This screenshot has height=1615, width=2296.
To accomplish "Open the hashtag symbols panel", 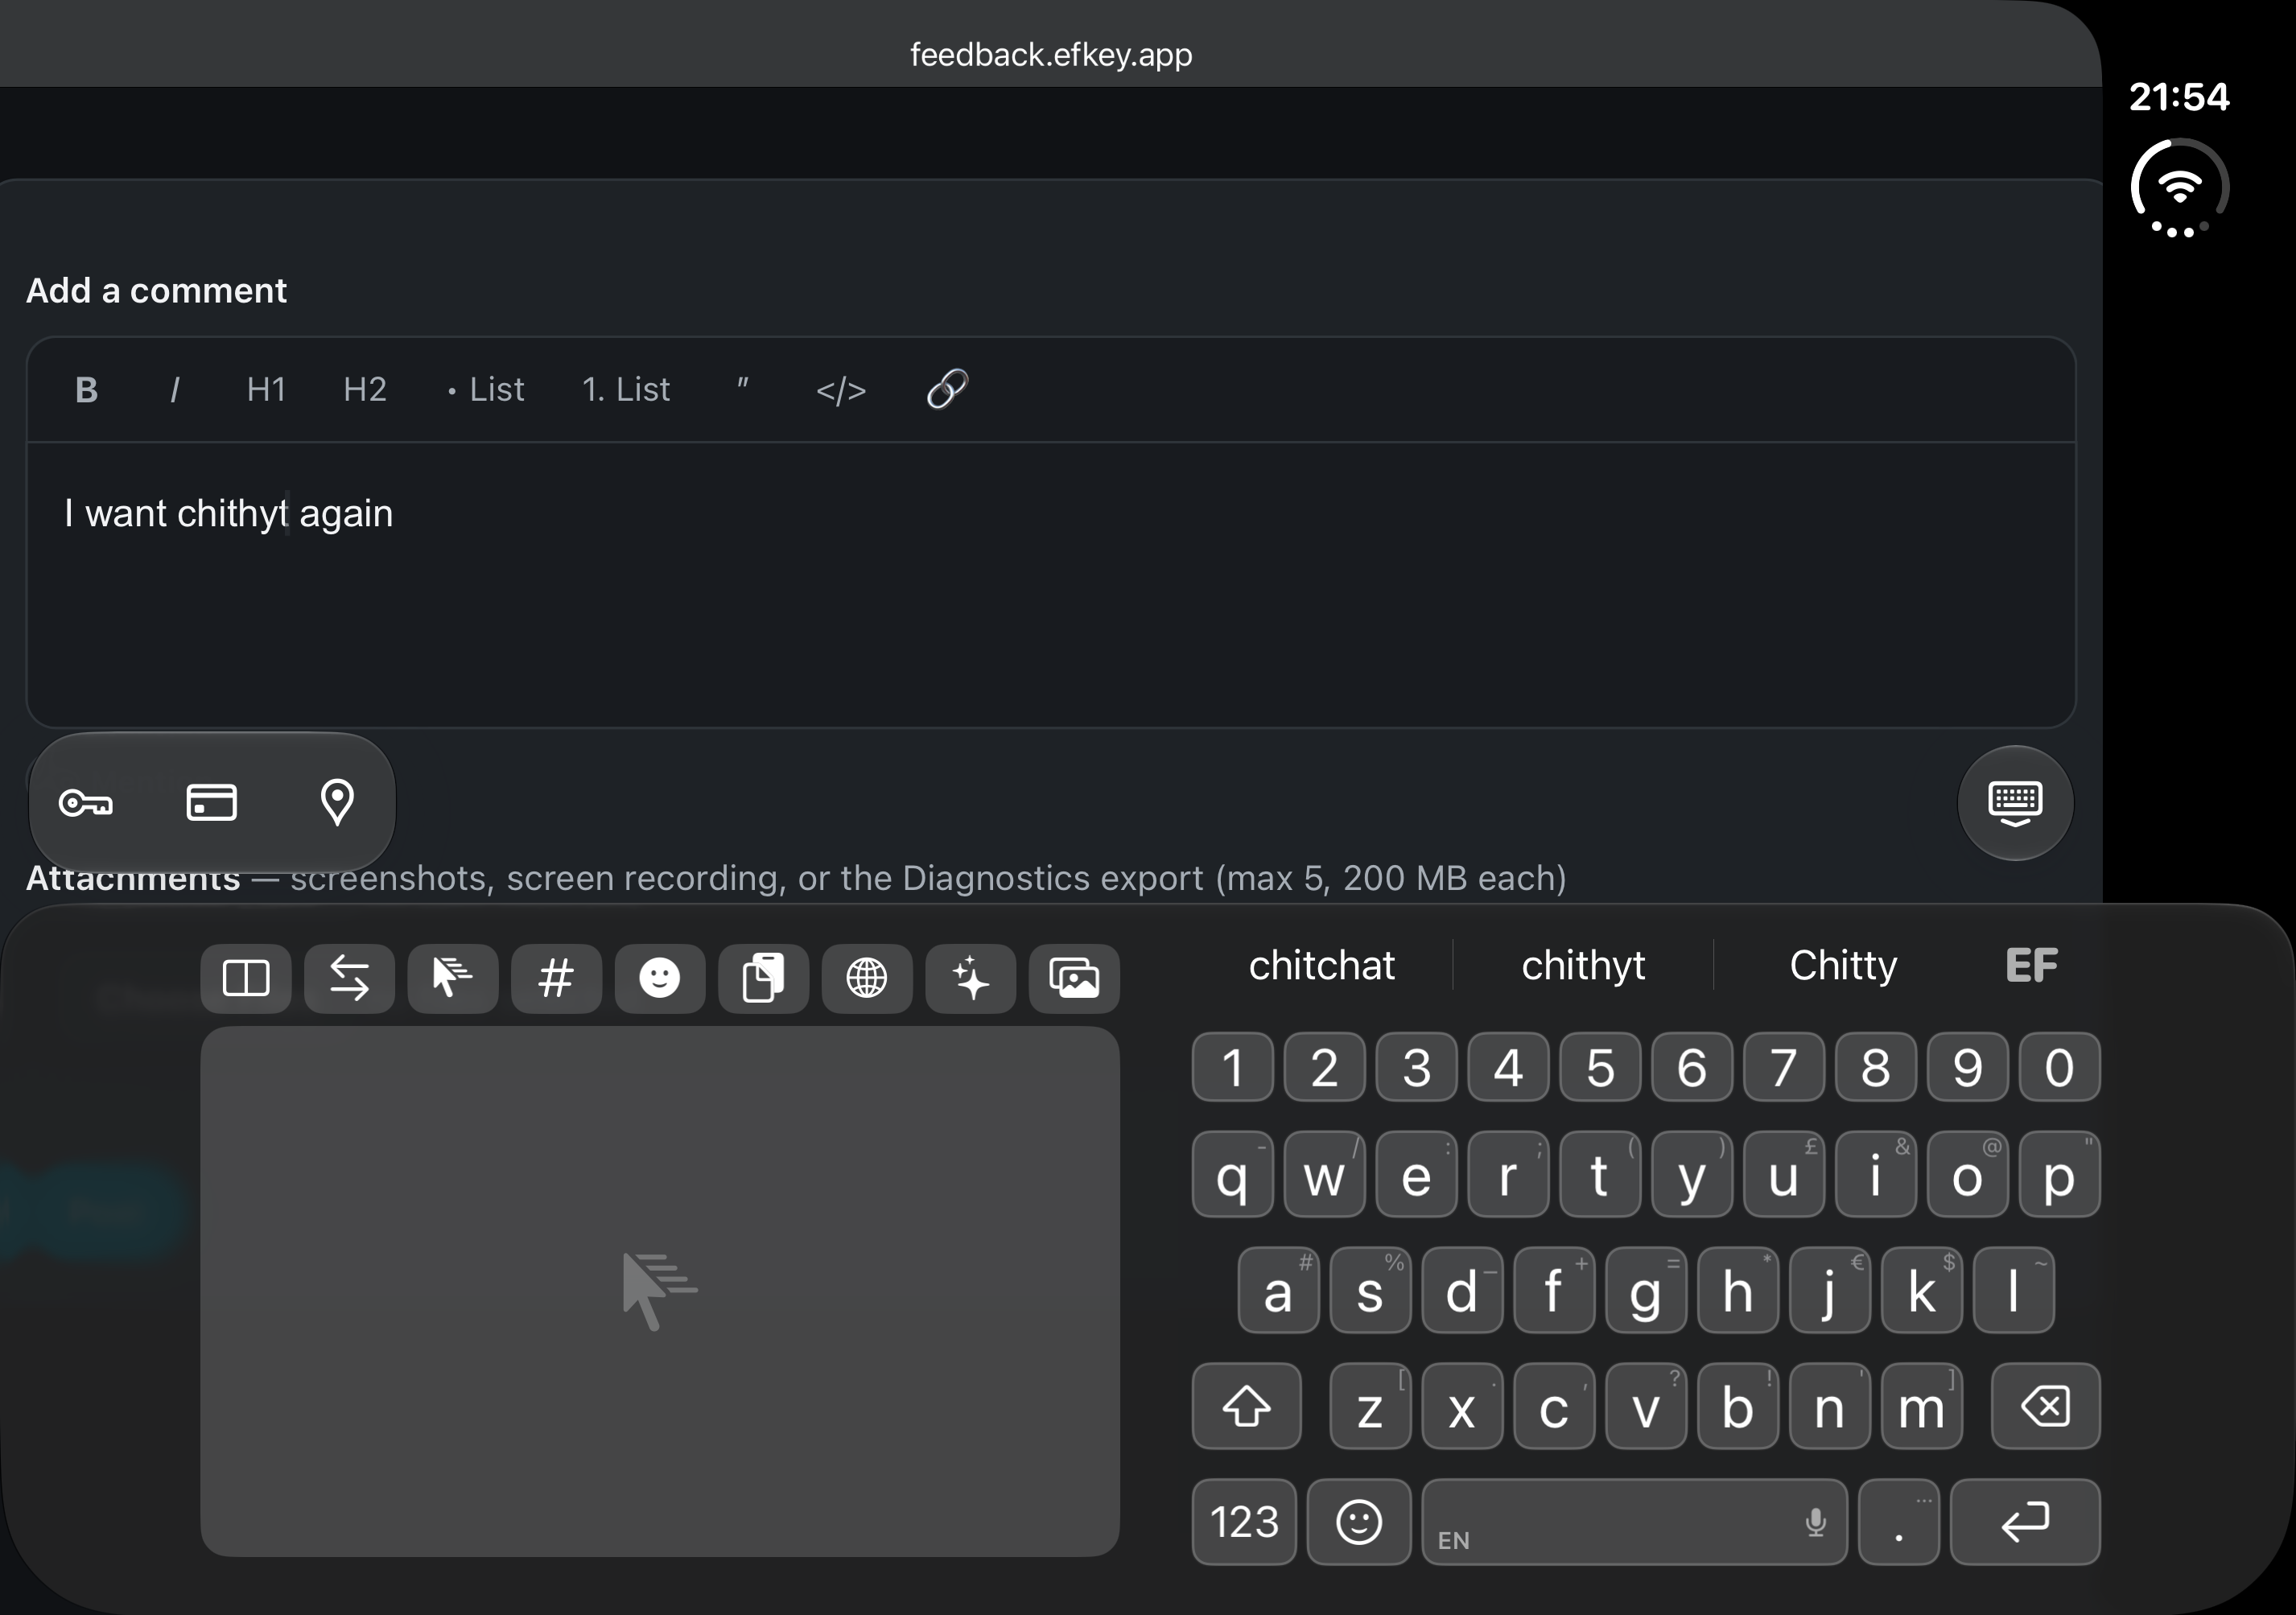I will [556, 978].
